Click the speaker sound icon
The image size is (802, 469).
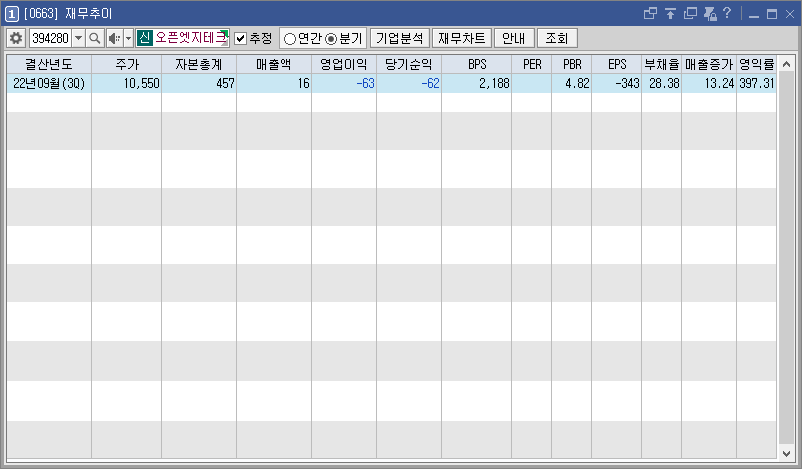[x=115, y=38]
